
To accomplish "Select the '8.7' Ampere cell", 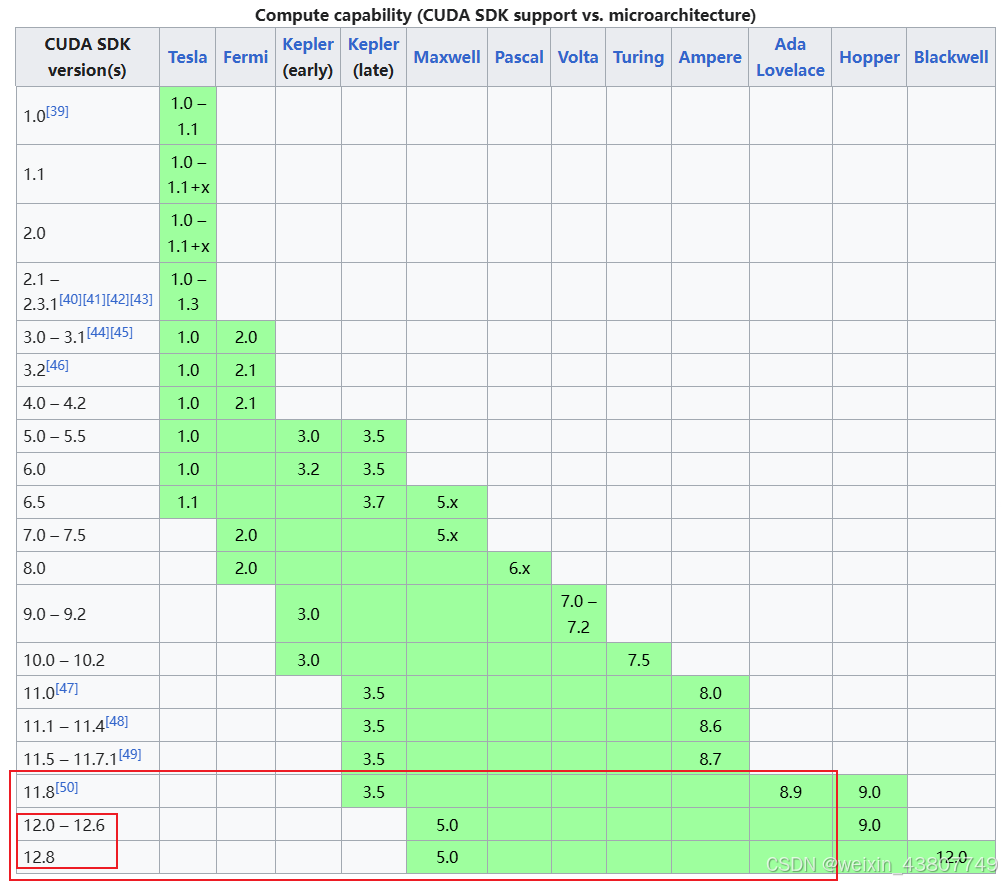I will click(710, 759).
